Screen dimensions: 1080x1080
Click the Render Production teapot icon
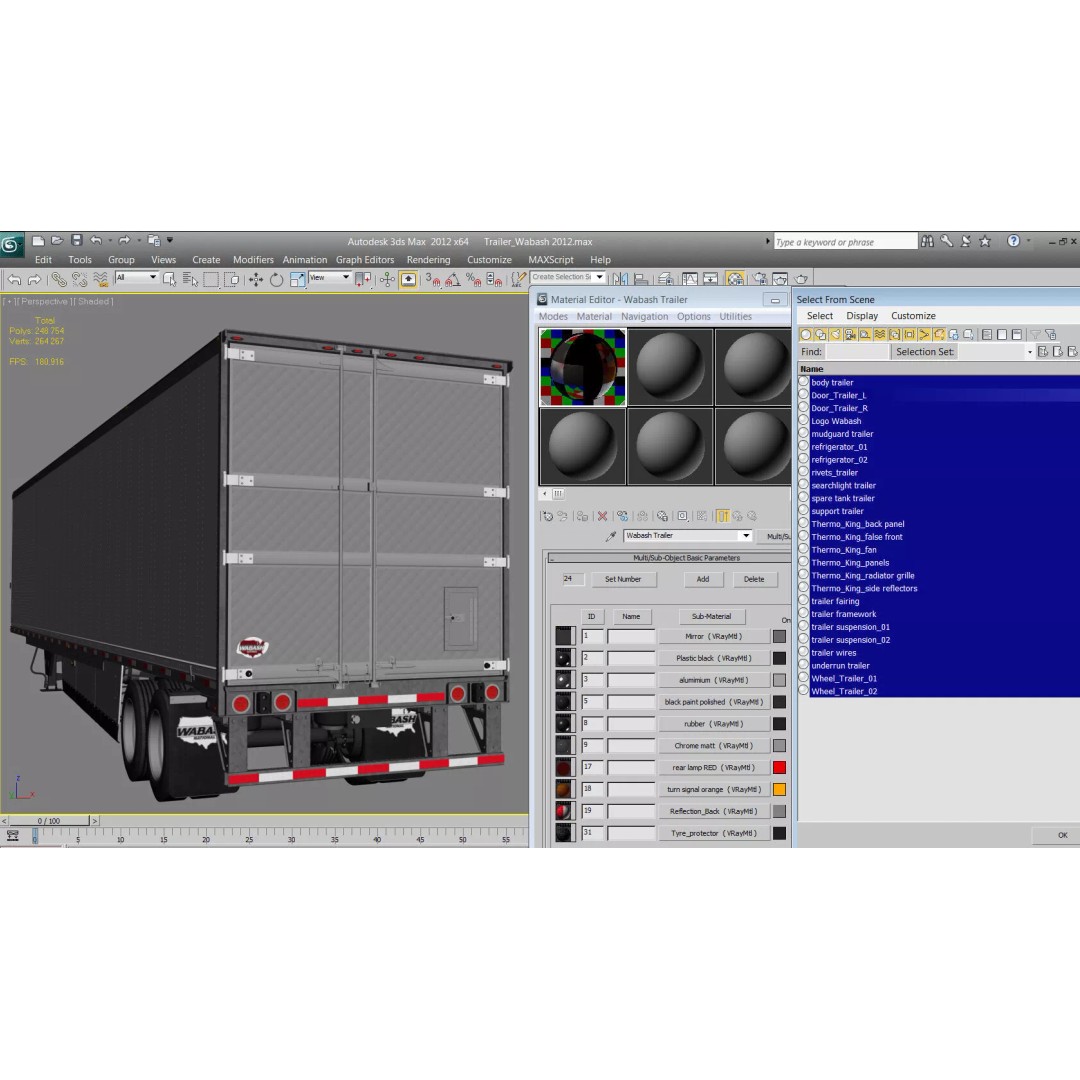point(801,279)
